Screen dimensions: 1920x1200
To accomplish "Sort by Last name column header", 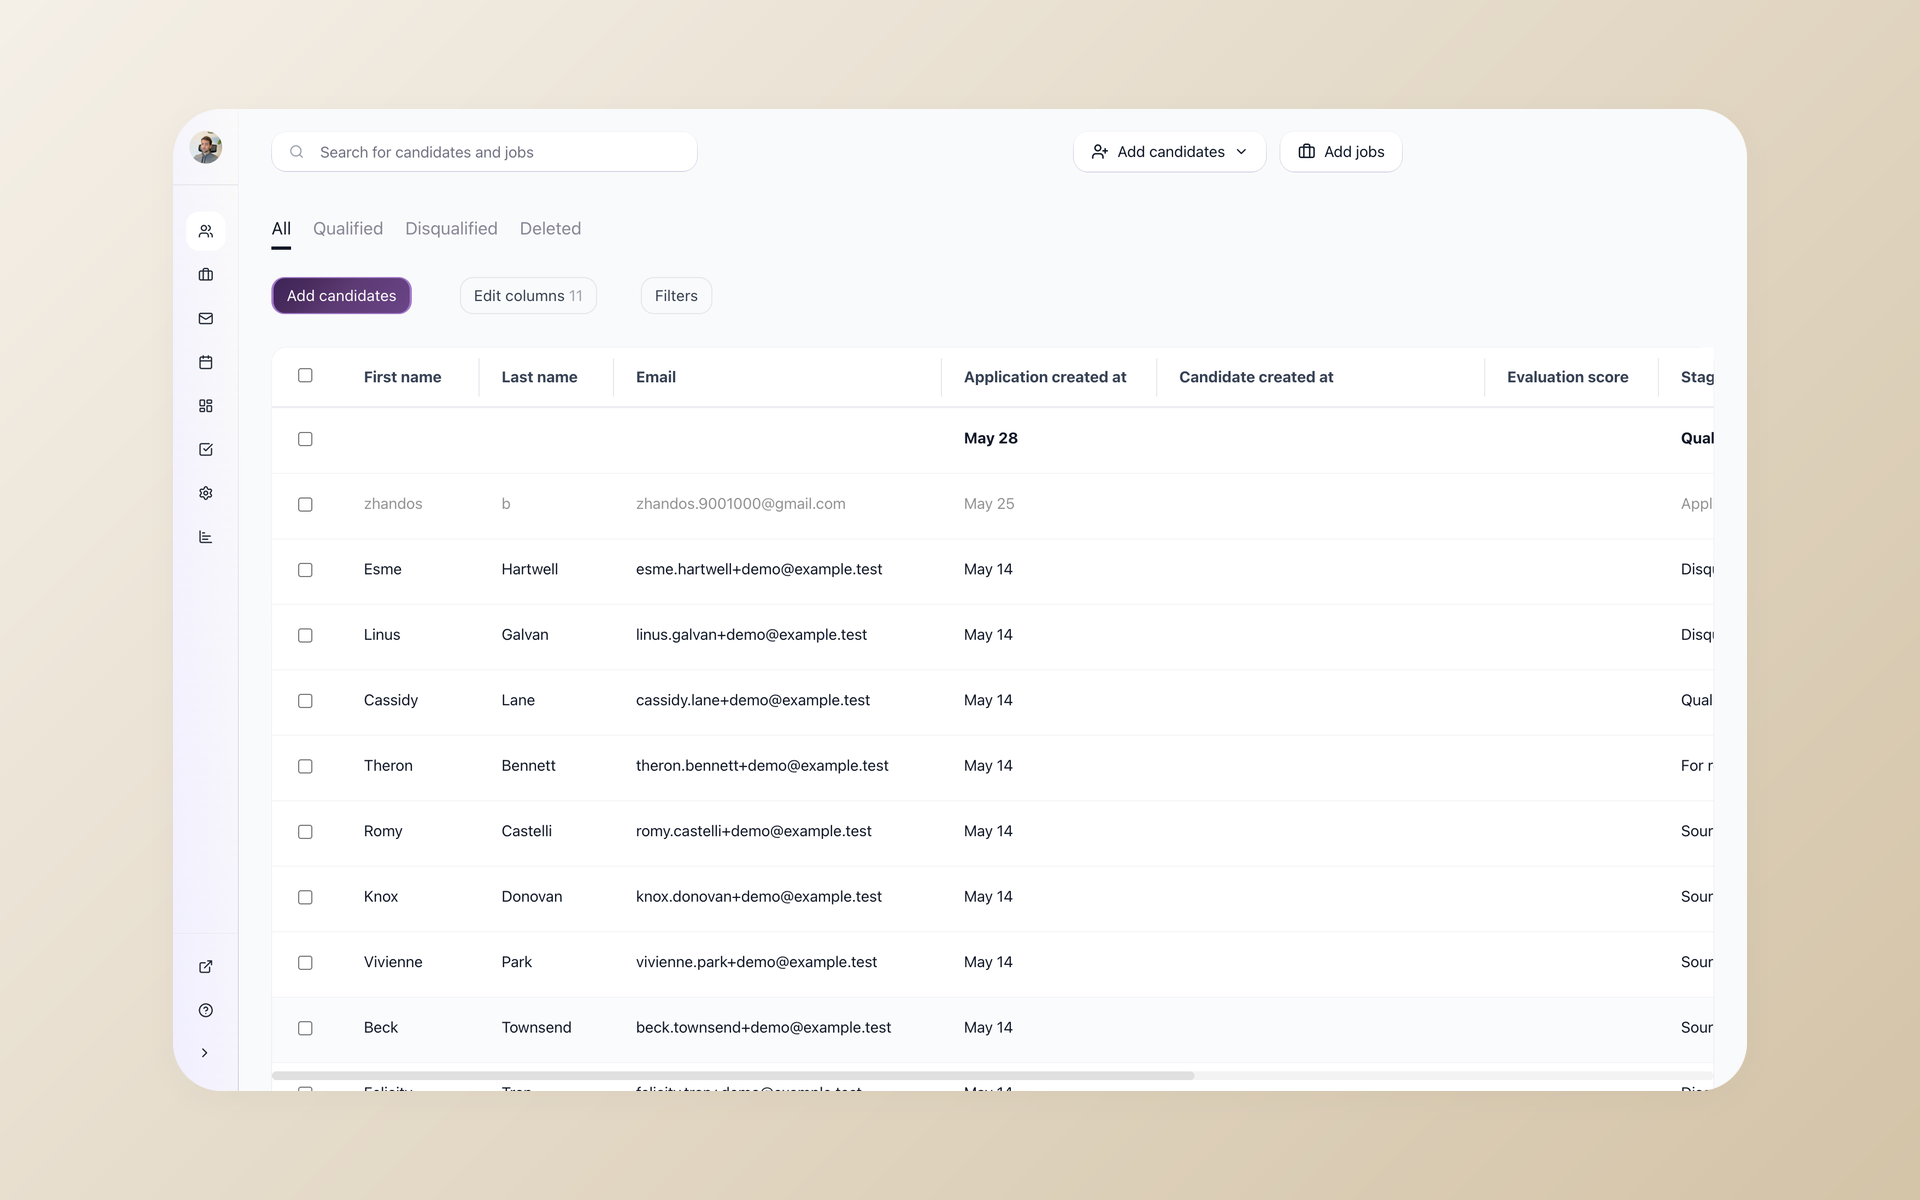I will coord(539,377).
